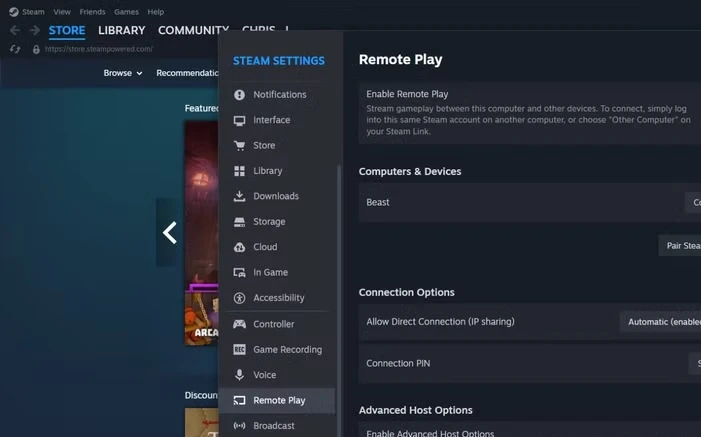Click the Notifications exclamation icon

coord(239,94)
